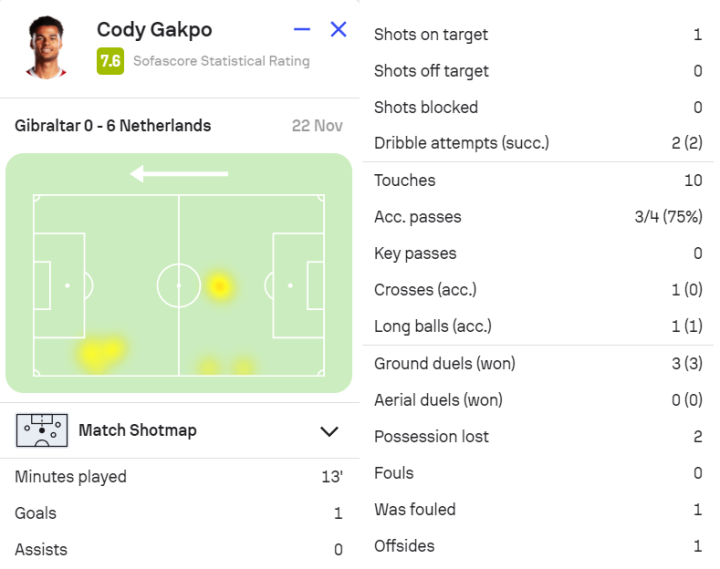Click the Sofascore Statistical Rating label

[221, 61]
